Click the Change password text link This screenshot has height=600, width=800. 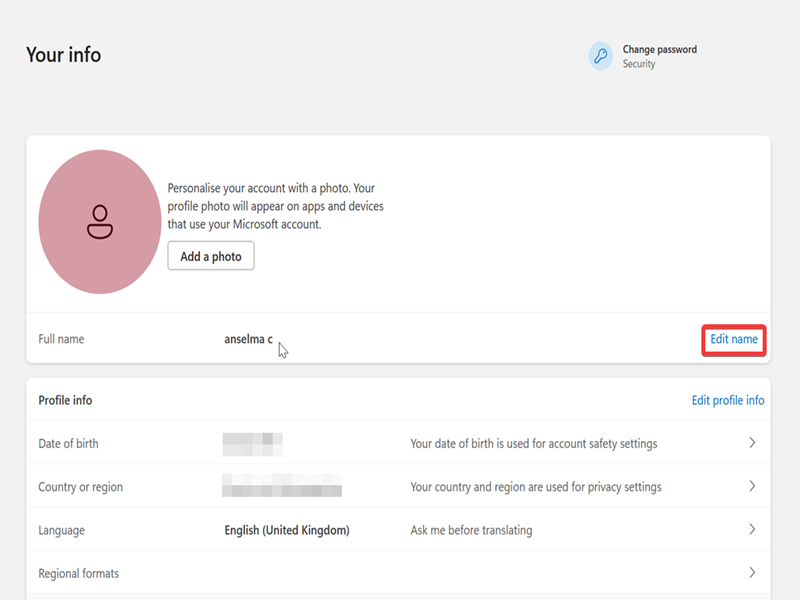(659, 49)
